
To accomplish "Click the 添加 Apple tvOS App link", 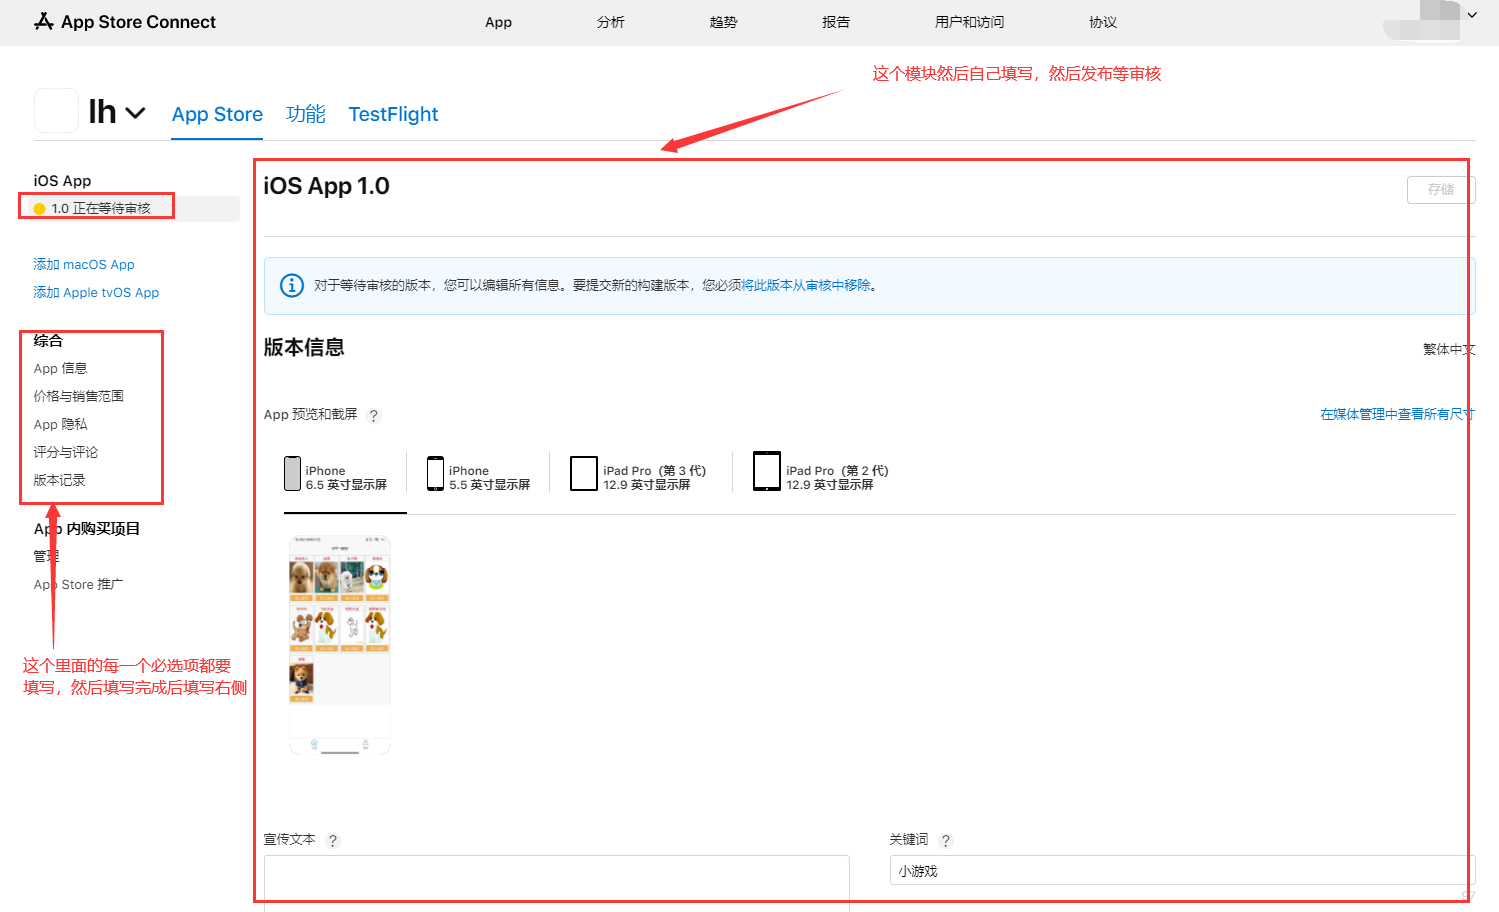I will pos(96,292).
